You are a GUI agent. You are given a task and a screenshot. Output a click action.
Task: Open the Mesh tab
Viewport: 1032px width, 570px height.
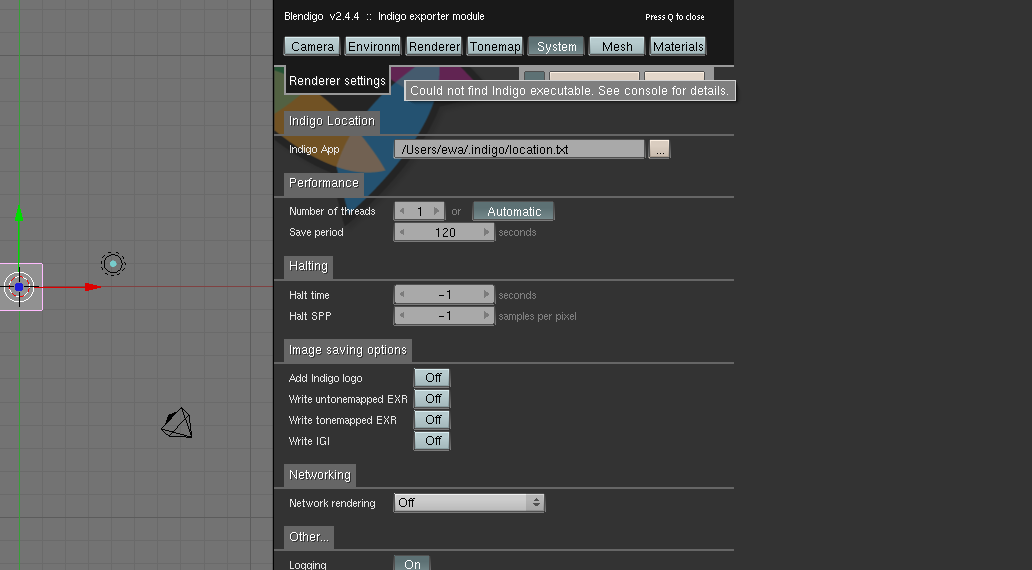coord(617,46)
